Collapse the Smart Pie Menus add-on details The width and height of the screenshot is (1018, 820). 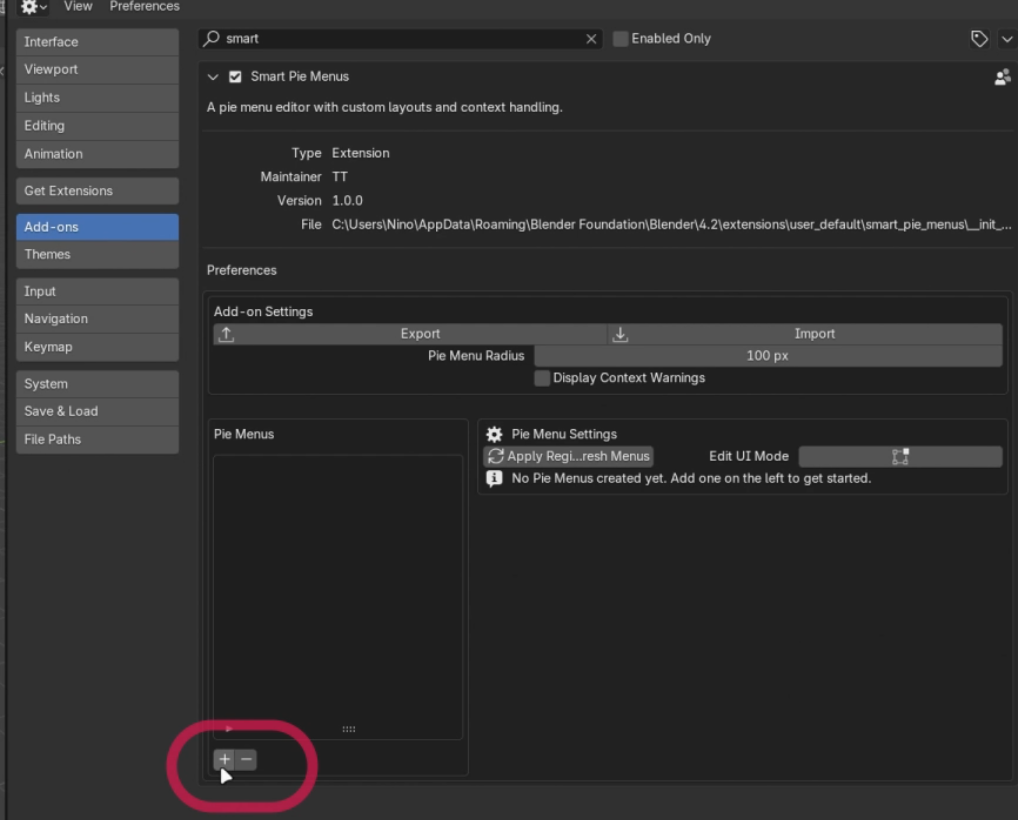(212, 77)
